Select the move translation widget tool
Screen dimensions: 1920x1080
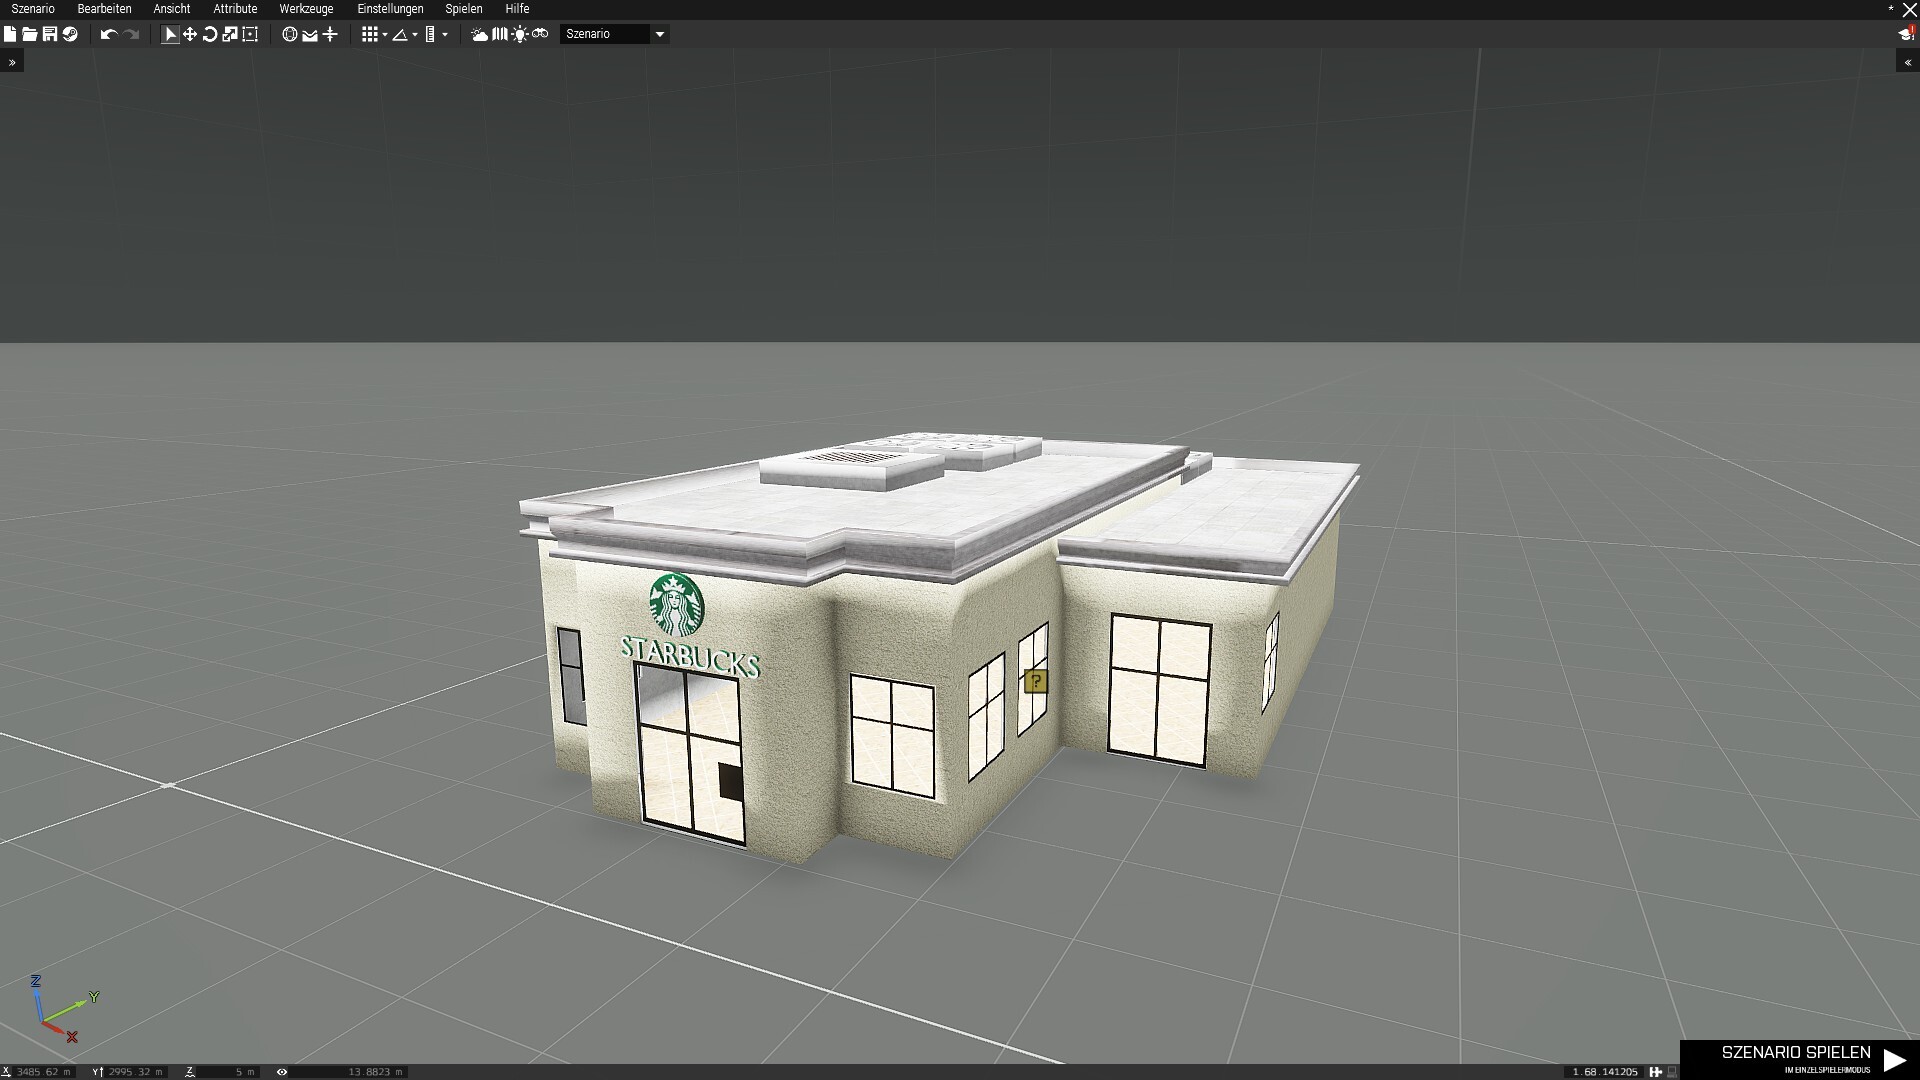[x=190, y=34]
